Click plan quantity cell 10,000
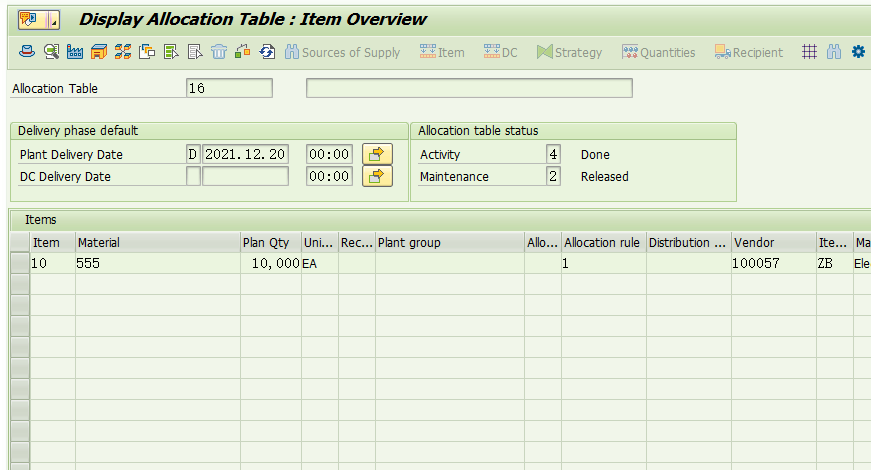The width and height of the screenshot is (871, 470). click(x=271, y=263)
